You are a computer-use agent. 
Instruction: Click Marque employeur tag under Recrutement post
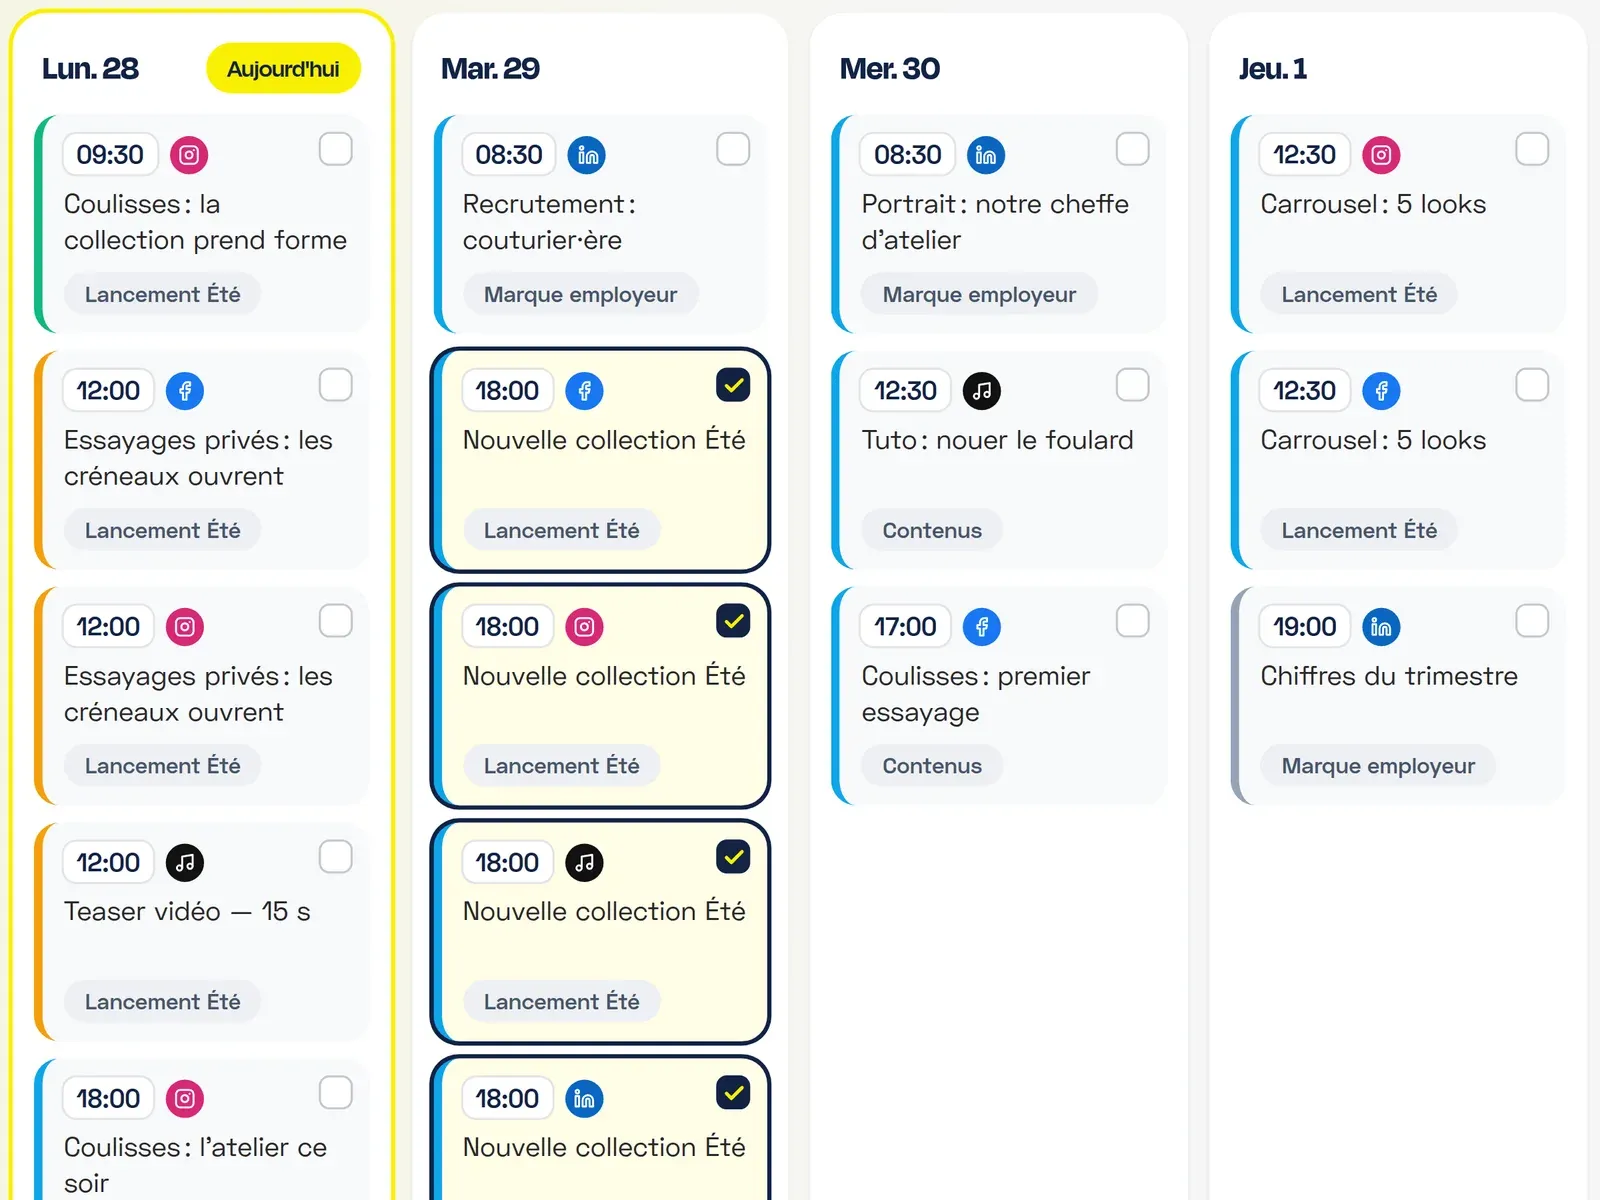pos(581,294)
